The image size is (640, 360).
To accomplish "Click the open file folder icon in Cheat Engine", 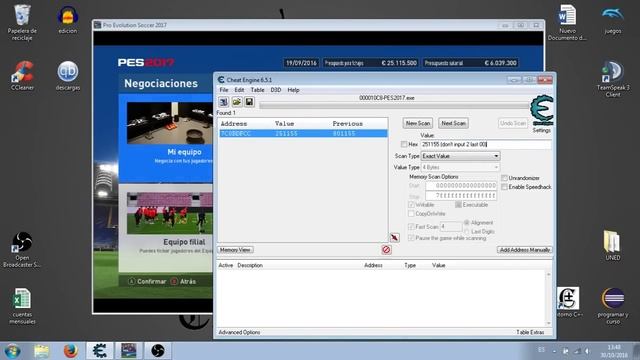I will (x=237, y=102).
